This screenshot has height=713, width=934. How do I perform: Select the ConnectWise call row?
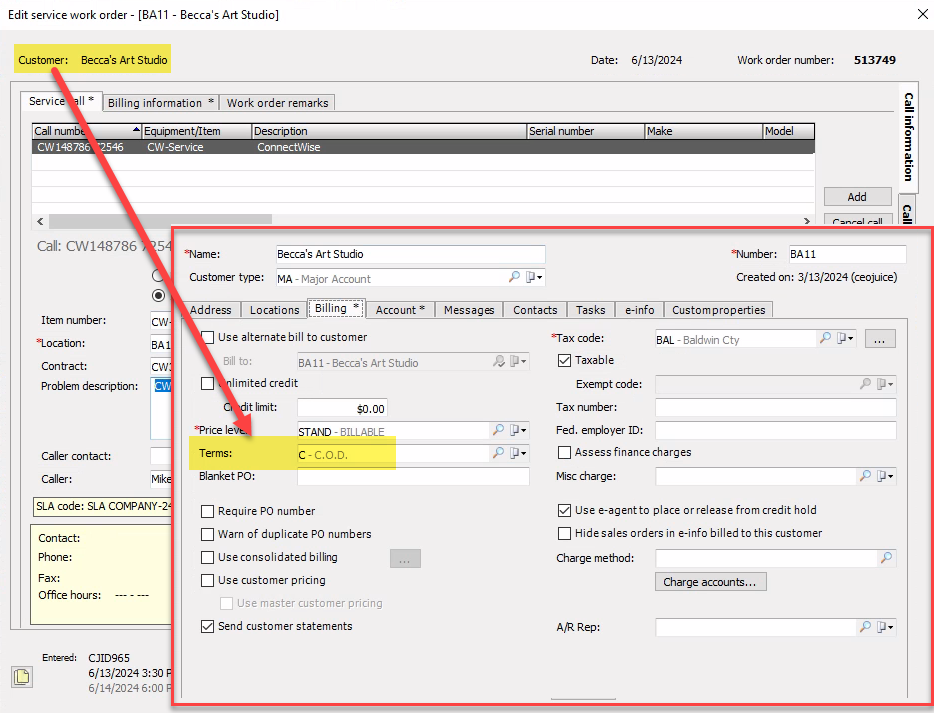pos(423,147)
